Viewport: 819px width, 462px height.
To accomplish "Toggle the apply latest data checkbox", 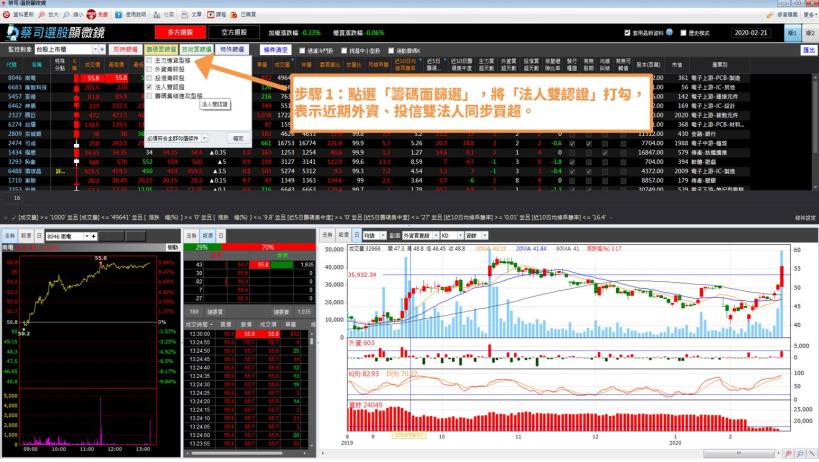I will [627, 33].
